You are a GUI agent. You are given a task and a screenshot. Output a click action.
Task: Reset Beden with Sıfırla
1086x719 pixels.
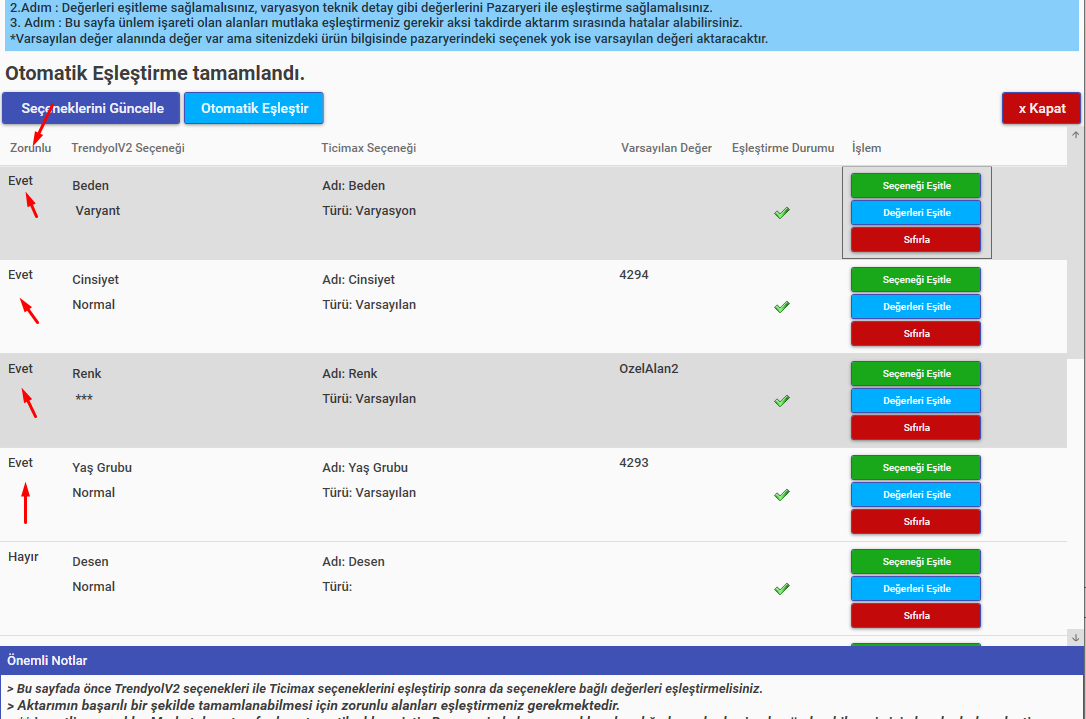916,240
